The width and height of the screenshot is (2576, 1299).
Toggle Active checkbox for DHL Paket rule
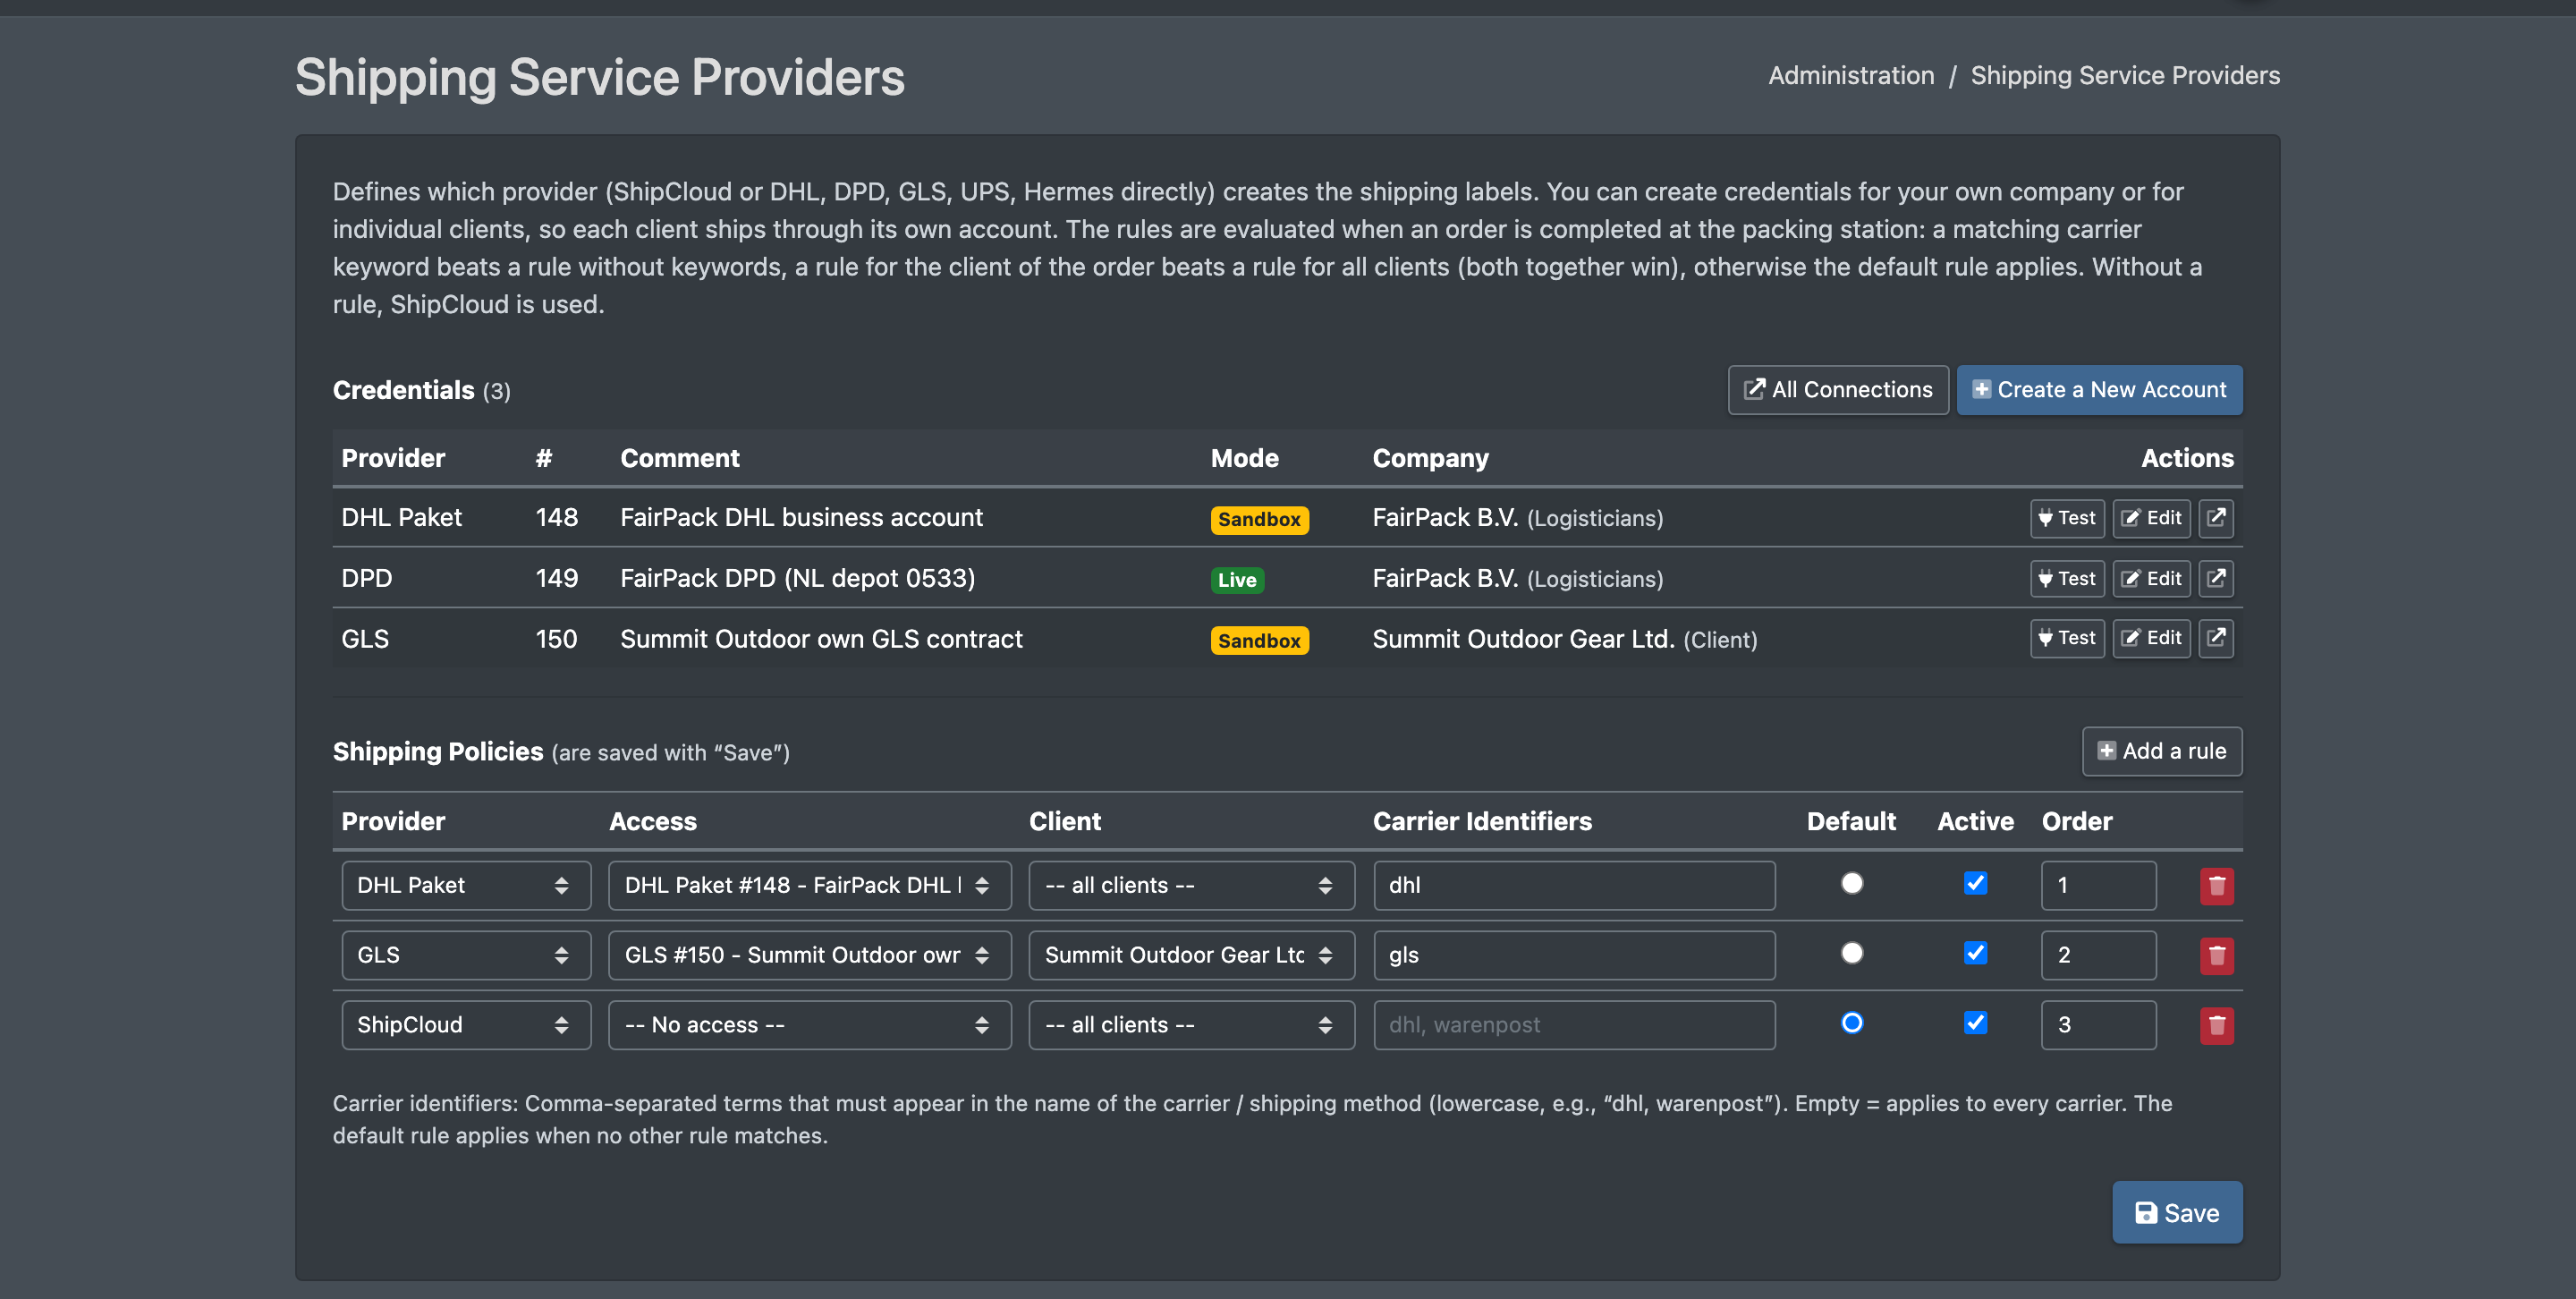(1975, 883)
